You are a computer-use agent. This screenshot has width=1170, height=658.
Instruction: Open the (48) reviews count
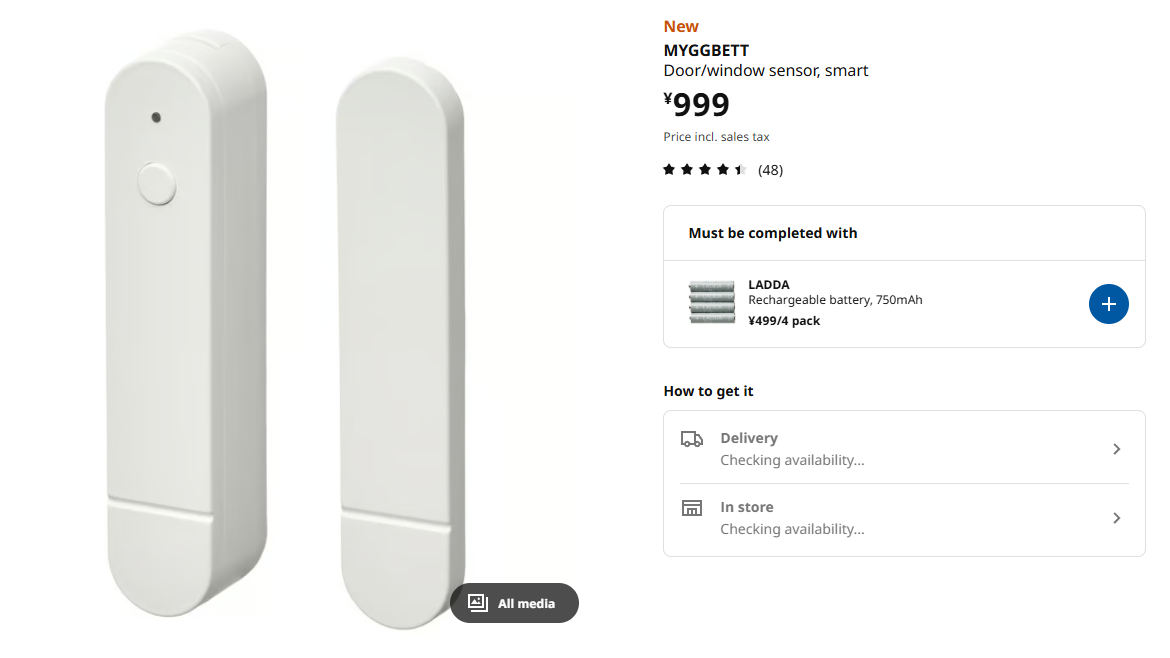click(x=770, y=170)
